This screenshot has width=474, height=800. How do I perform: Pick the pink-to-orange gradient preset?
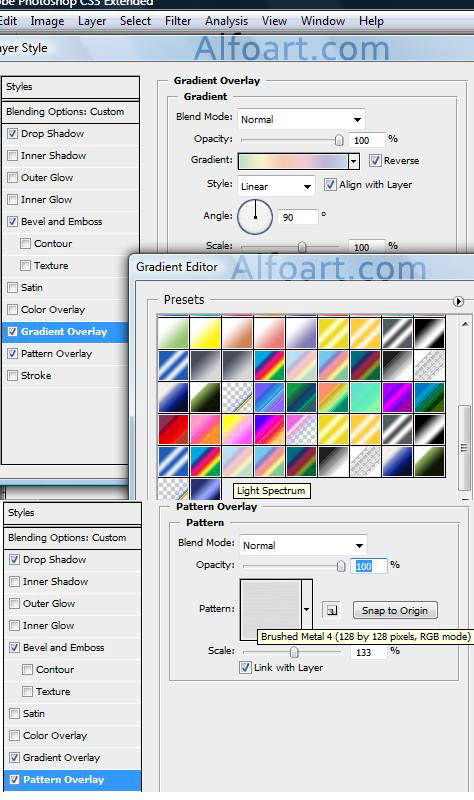205,429
